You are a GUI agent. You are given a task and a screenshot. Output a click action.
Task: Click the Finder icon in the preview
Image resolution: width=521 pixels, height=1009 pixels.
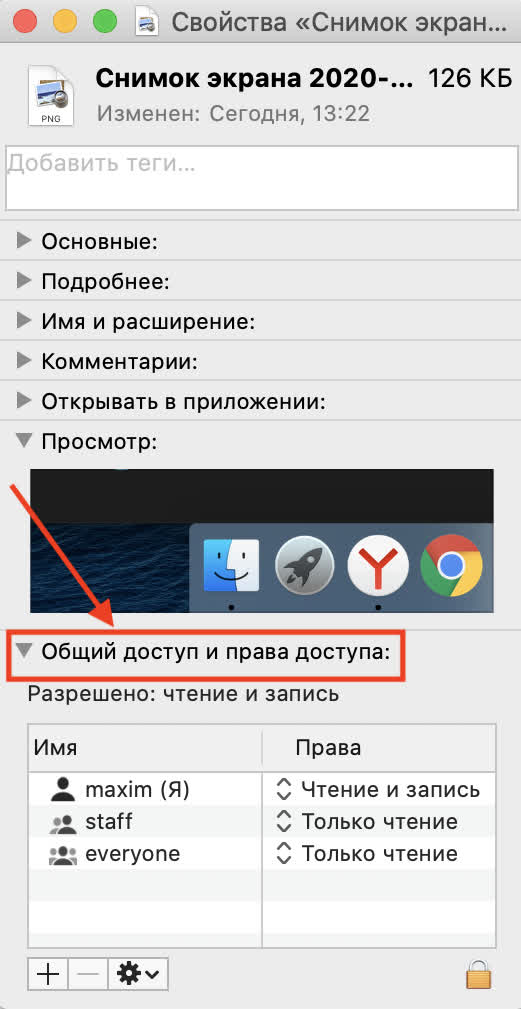(x=231, y=566)
